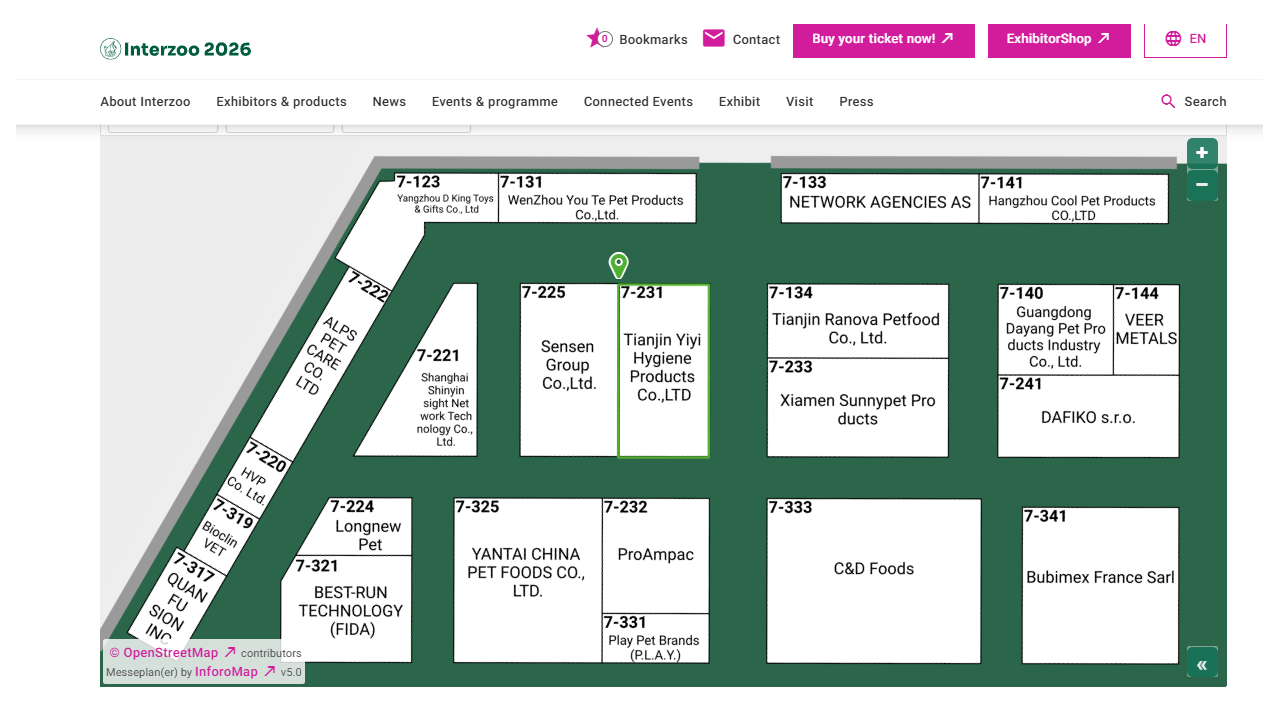The height and width of the screenshot is (720, 1280).
Task: Click the map zoom in plus button
Action: tap(1202, 153)
